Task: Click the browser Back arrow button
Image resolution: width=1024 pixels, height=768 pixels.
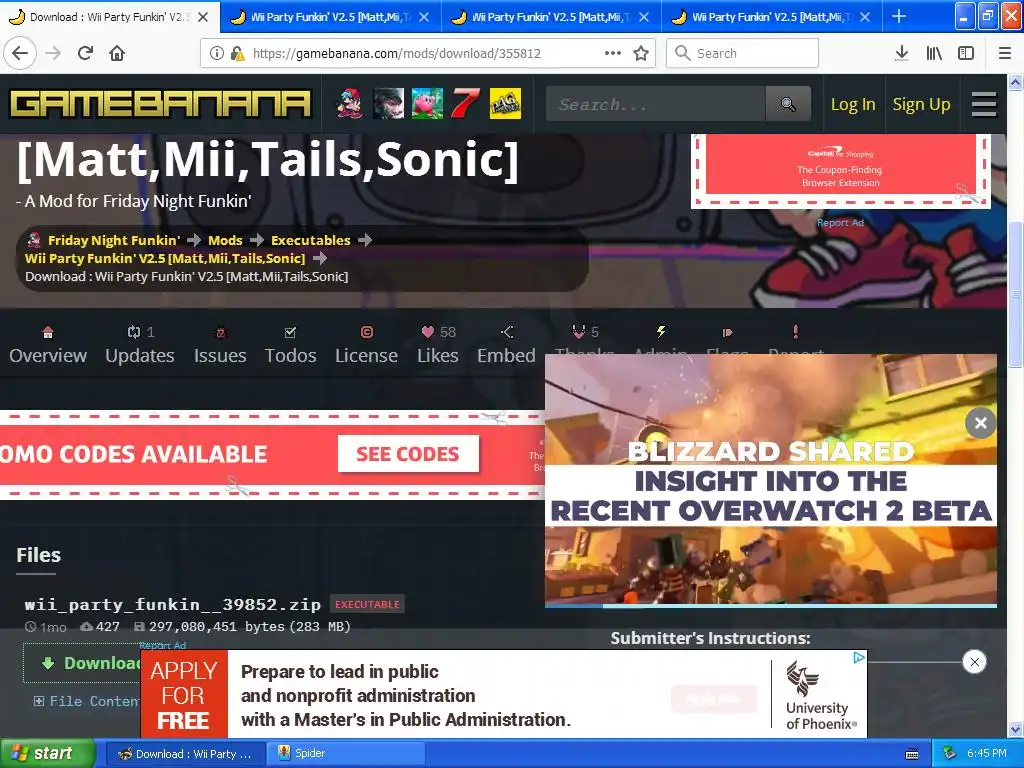Action: point(20,53)
